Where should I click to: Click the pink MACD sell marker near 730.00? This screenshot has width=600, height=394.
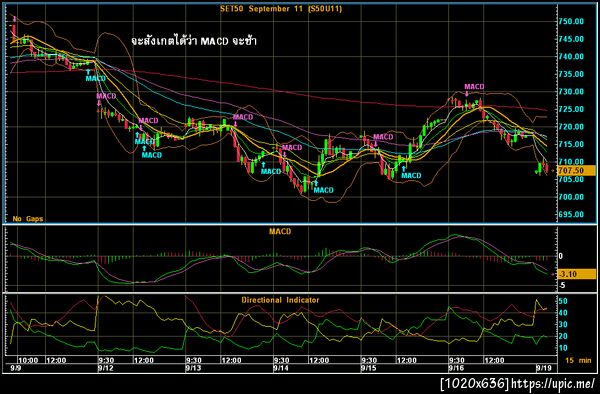[474, 87]
